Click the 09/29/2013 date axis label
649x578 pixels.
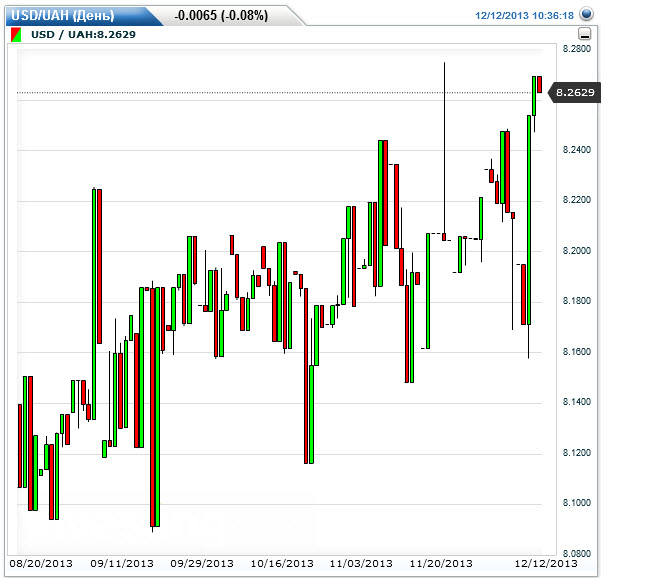[x=202, y=564]
